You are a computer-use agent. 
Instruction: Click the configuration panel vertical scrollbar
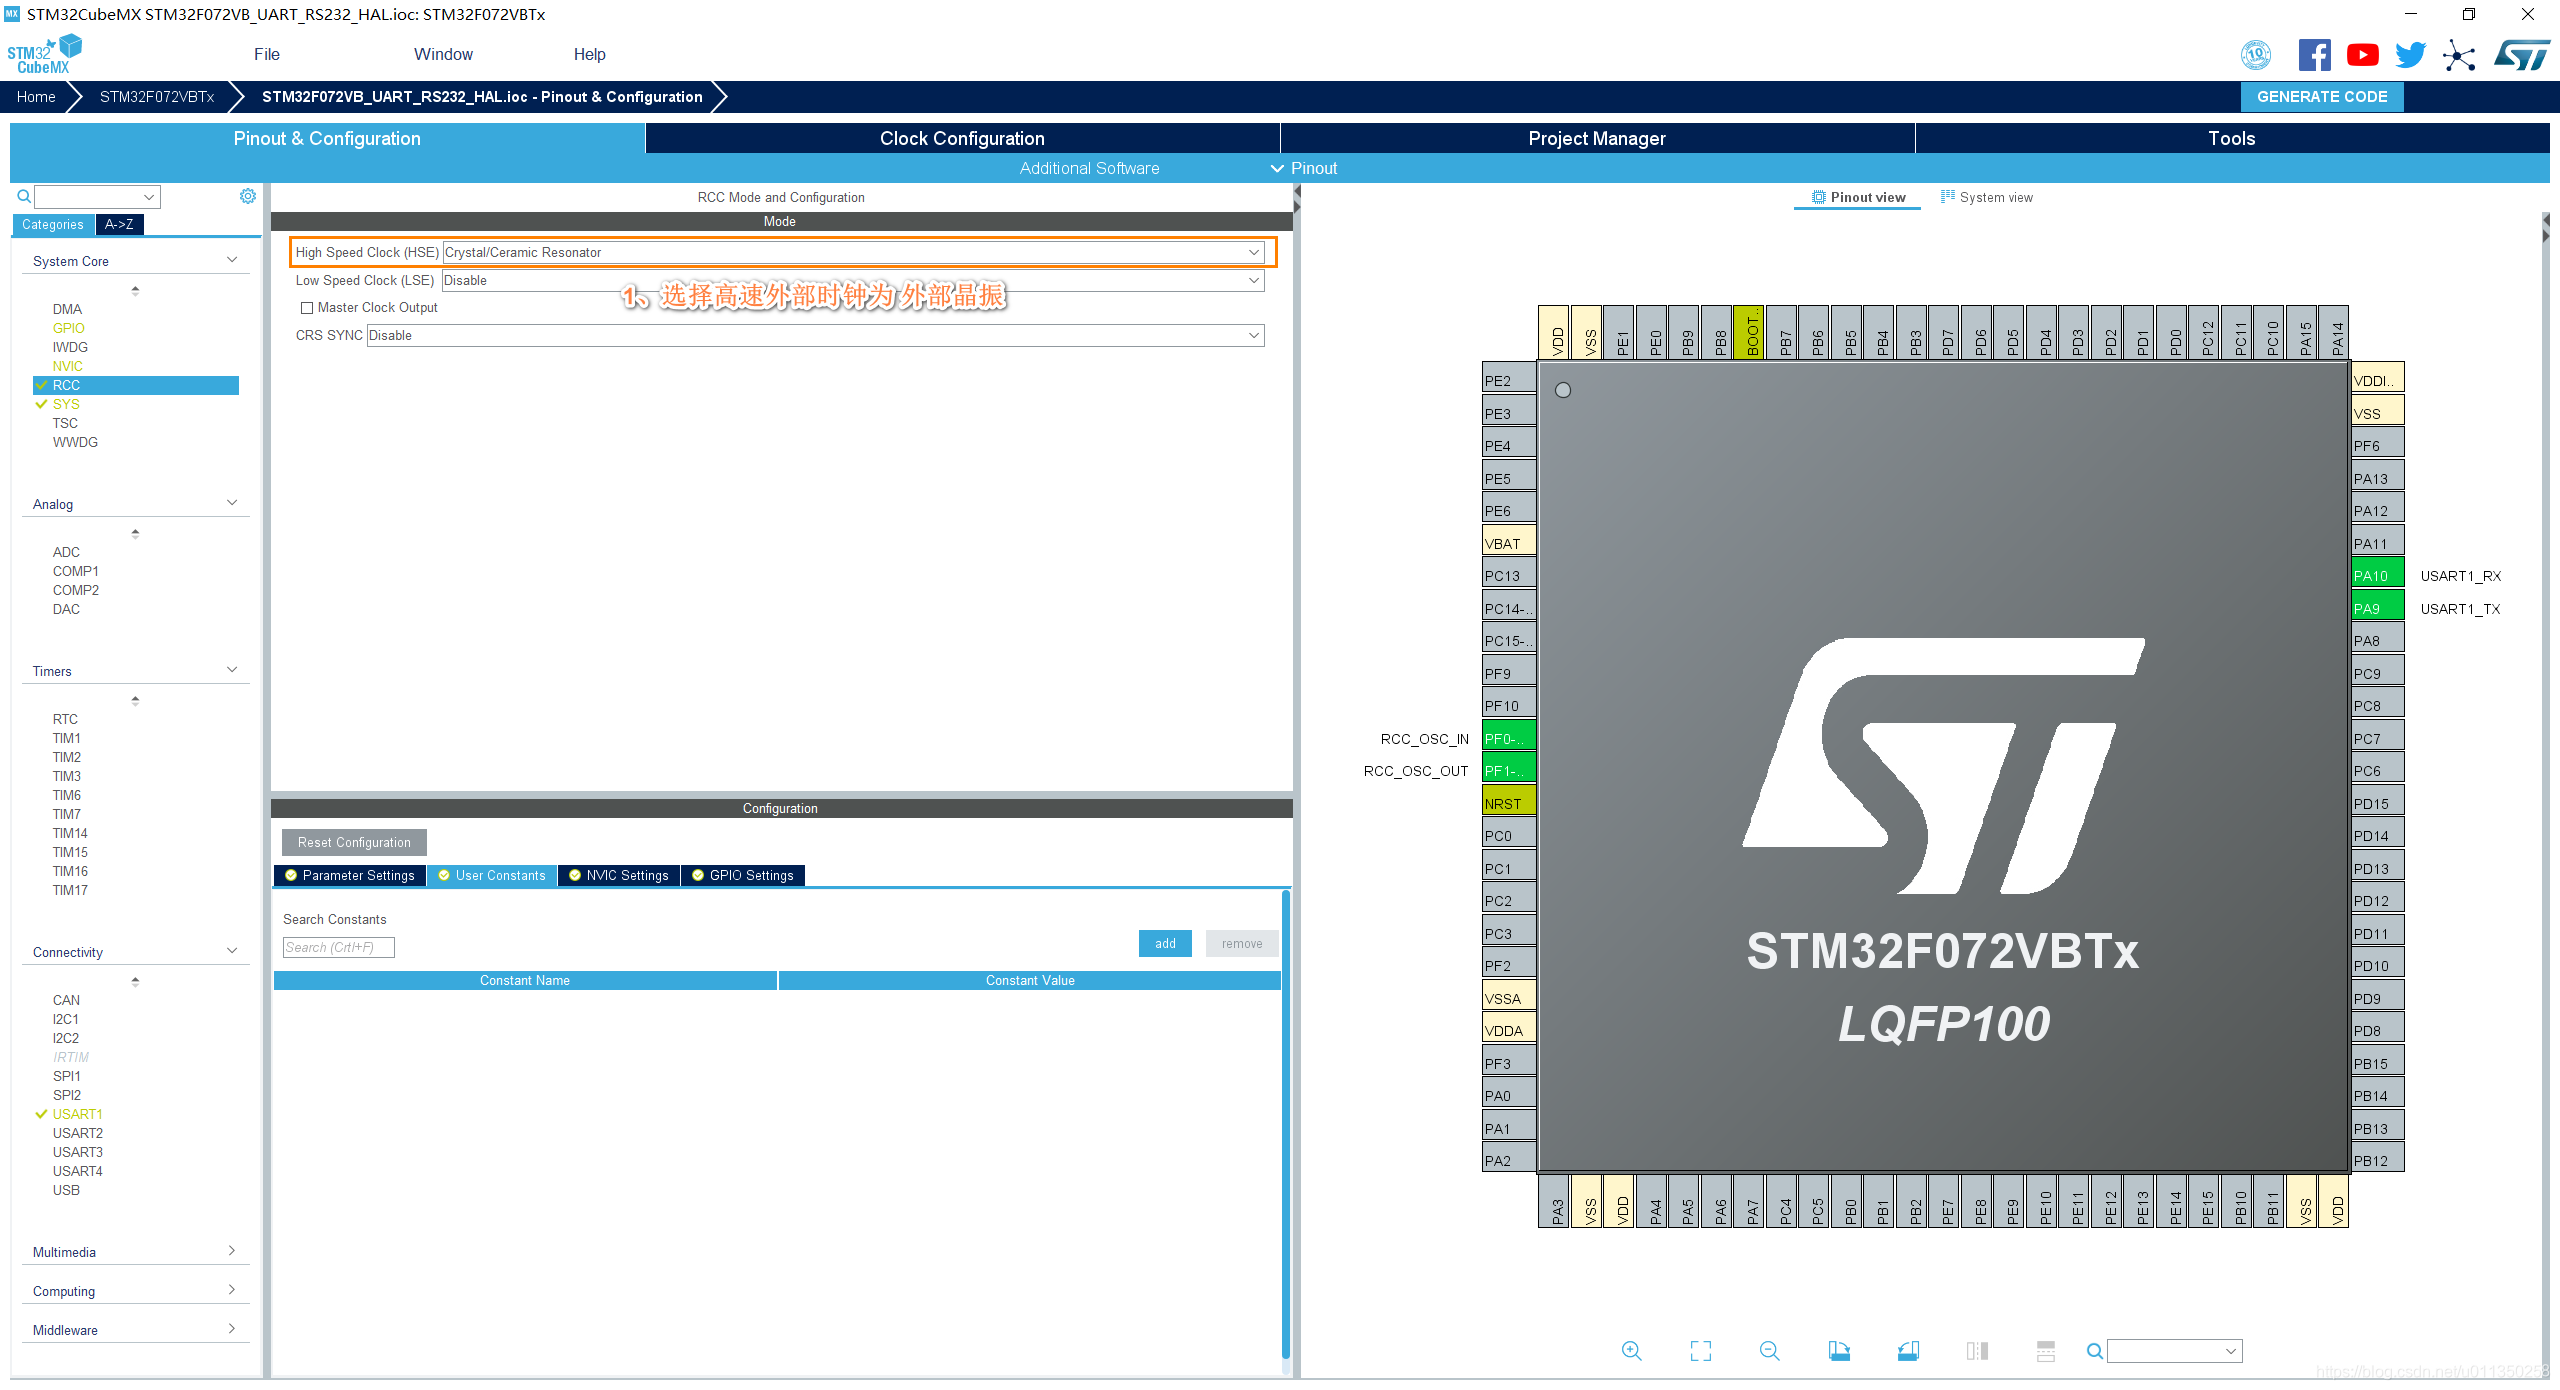tap(1285, 1123)
